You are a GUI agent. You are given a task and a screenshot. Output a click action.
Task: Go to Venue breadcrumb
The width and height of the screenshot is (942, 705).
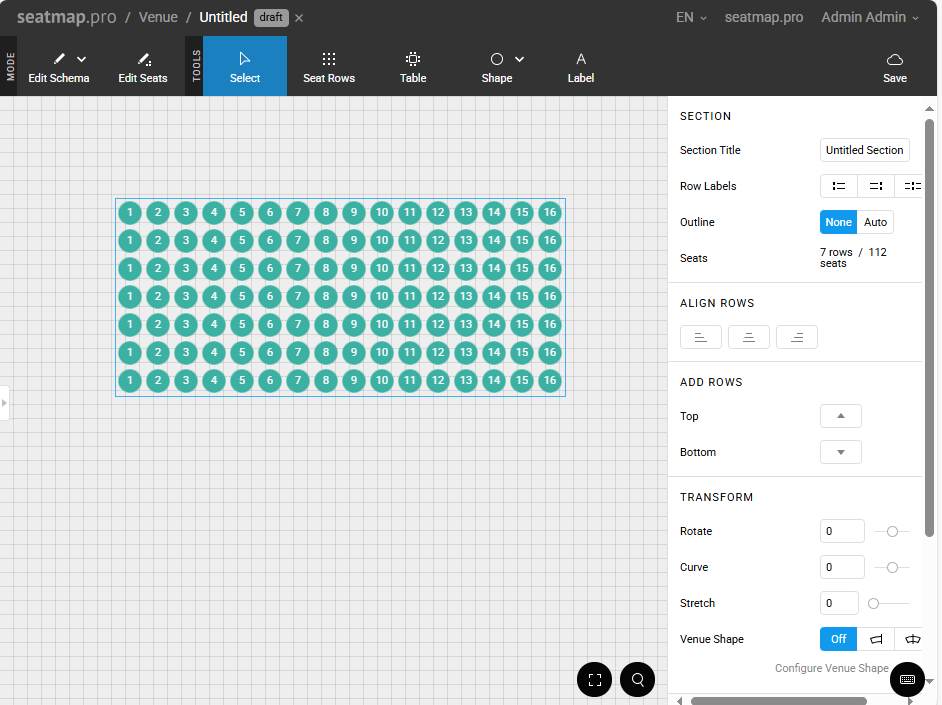[x=158, y=17]
